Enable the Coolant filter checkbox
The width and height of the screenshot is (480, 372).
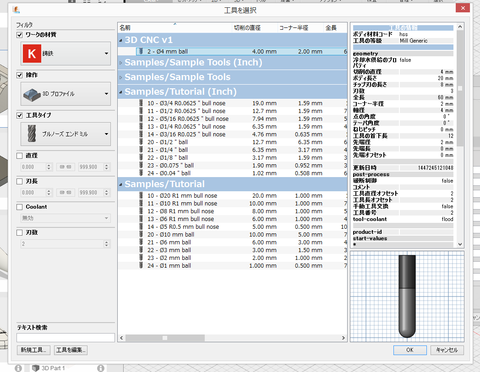pos(20,207)
